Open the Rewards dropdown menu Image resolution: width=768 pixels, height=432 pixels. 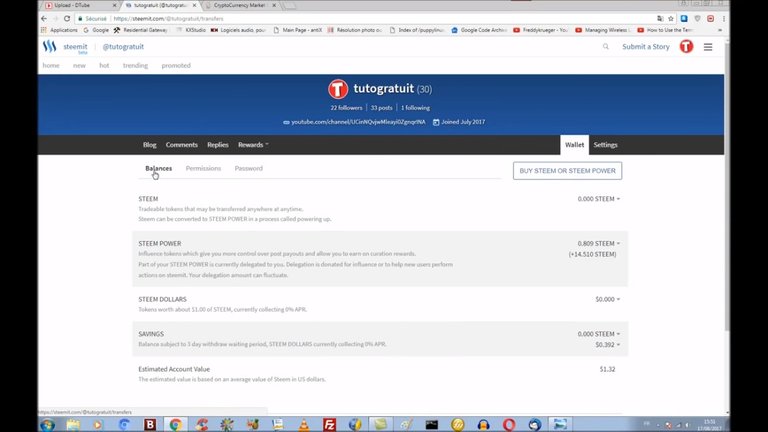point(253,145)
